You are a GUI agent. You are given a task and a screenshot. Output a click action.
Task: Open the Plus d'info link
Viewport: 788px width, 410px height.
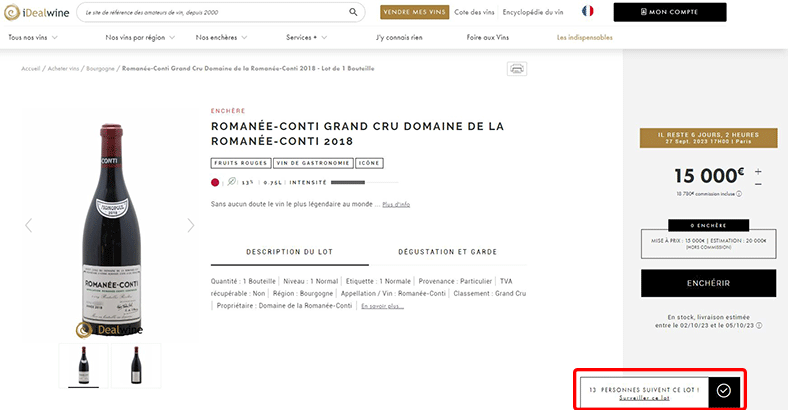pos(396,204)
